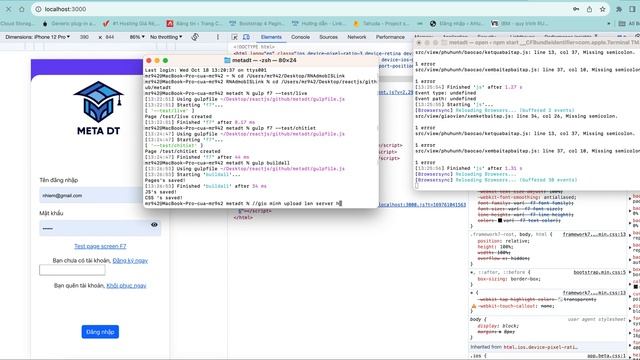Open the All Bookmarks folder
This screenshot has width=640, height=360.
[629, 24]
